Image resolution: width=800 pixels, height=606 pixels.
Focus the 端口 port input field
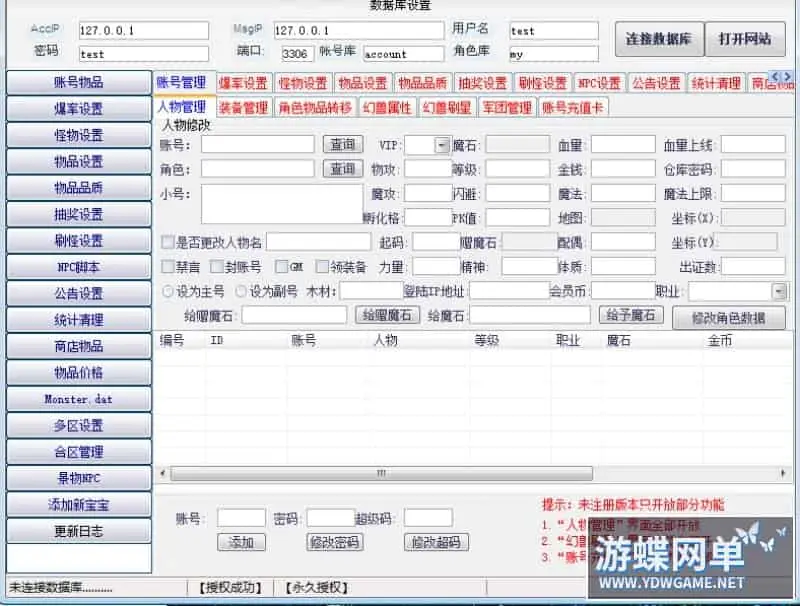point(297,54)
